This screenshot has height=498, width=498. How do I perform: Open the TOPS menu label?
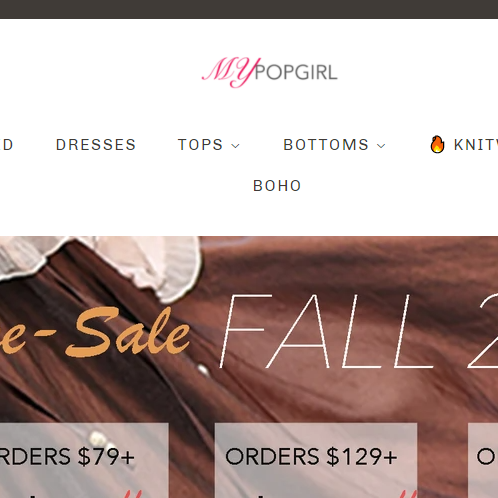200,145
